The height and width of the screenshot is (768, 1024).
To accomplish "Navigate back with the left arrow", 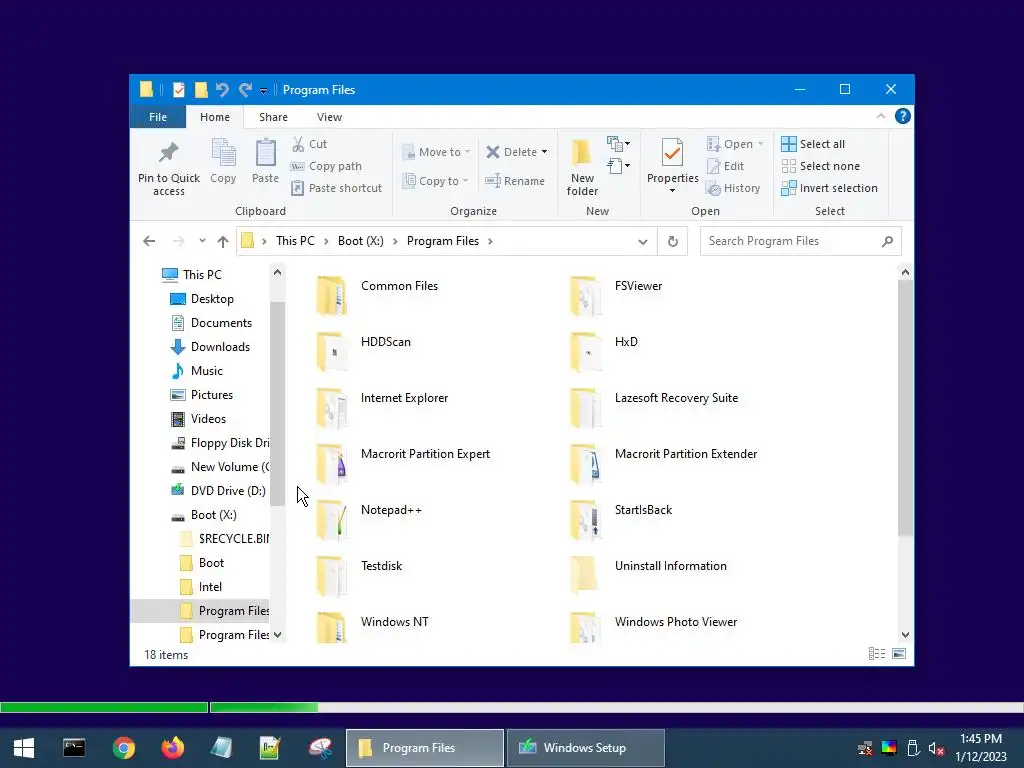I will click(x=149, y=241).
